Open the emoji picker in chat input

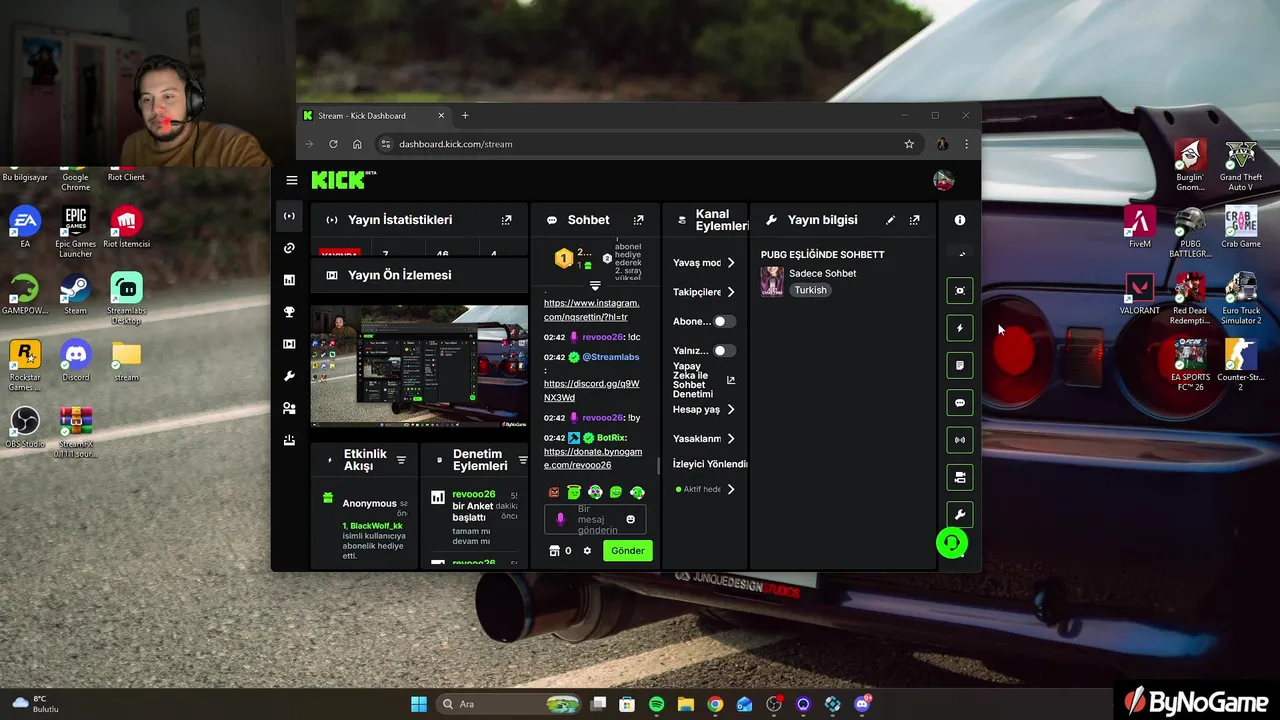click(631, 519)
